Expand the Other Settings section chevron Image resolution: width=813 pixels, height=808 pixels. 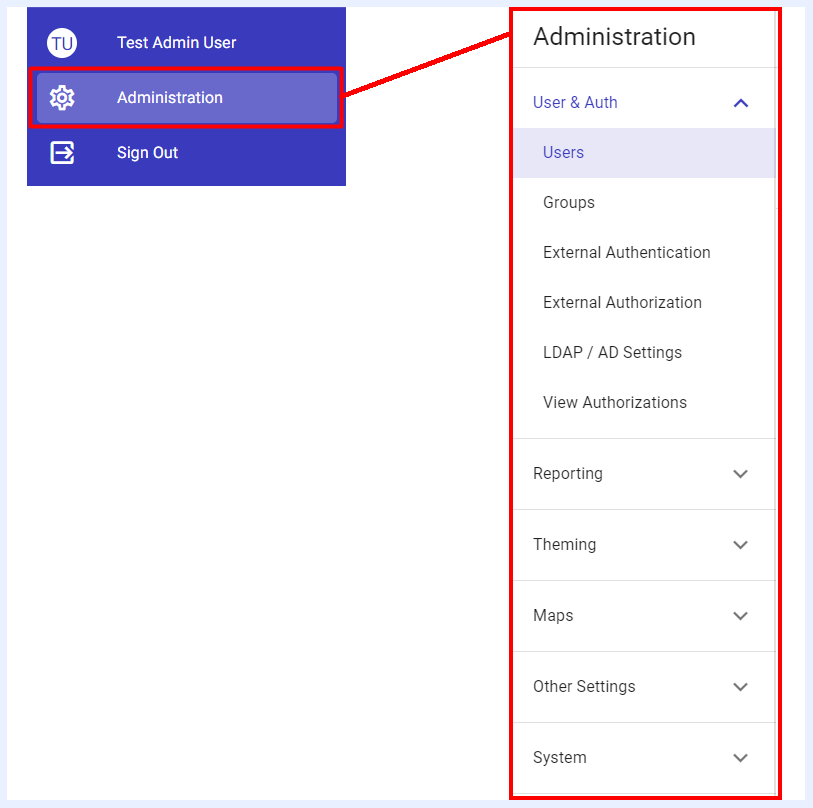pyautogui.click(x=740, y=687)
